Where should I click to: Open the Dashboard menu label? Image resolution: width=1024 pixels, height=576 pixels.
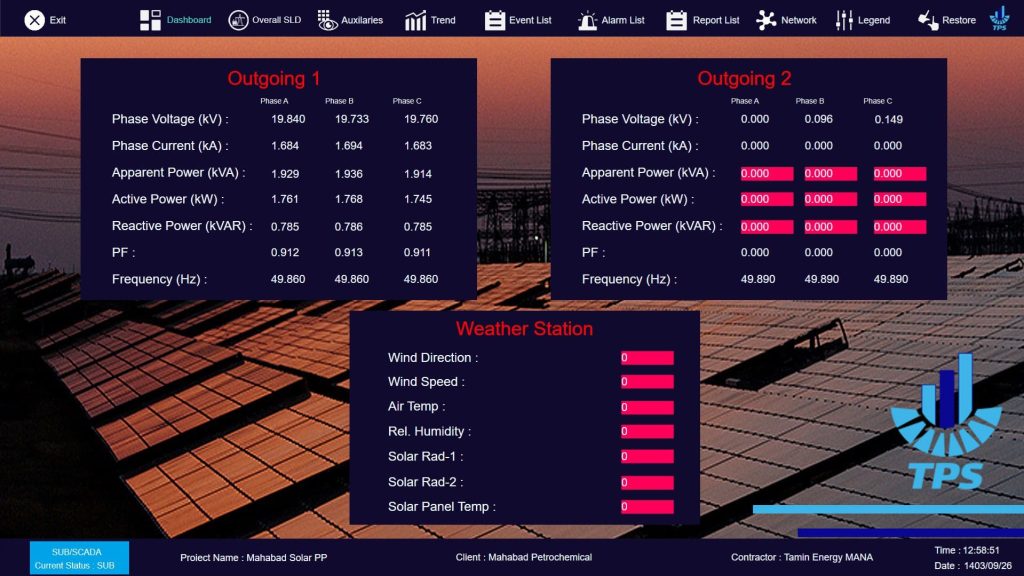[189, 20]
